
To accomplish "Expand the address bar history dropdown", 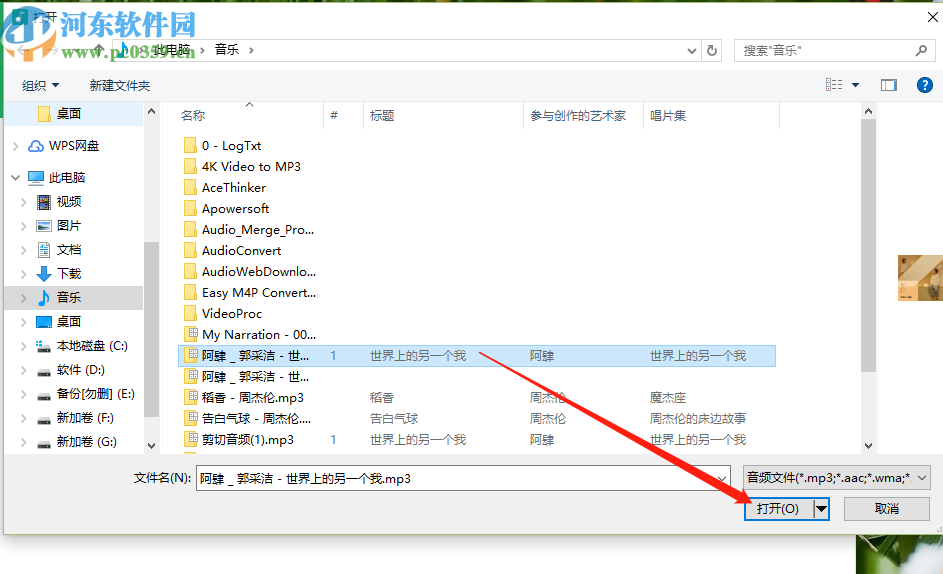I will [692, 51].
